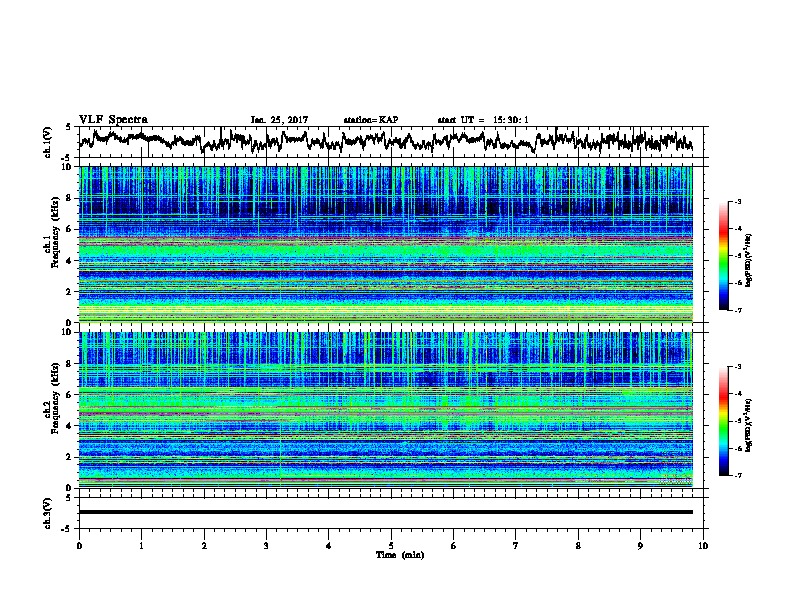Screen dimensions: 792x612
Task: Select the "ch.3(V)" axis label
Action: pos(48,513)
